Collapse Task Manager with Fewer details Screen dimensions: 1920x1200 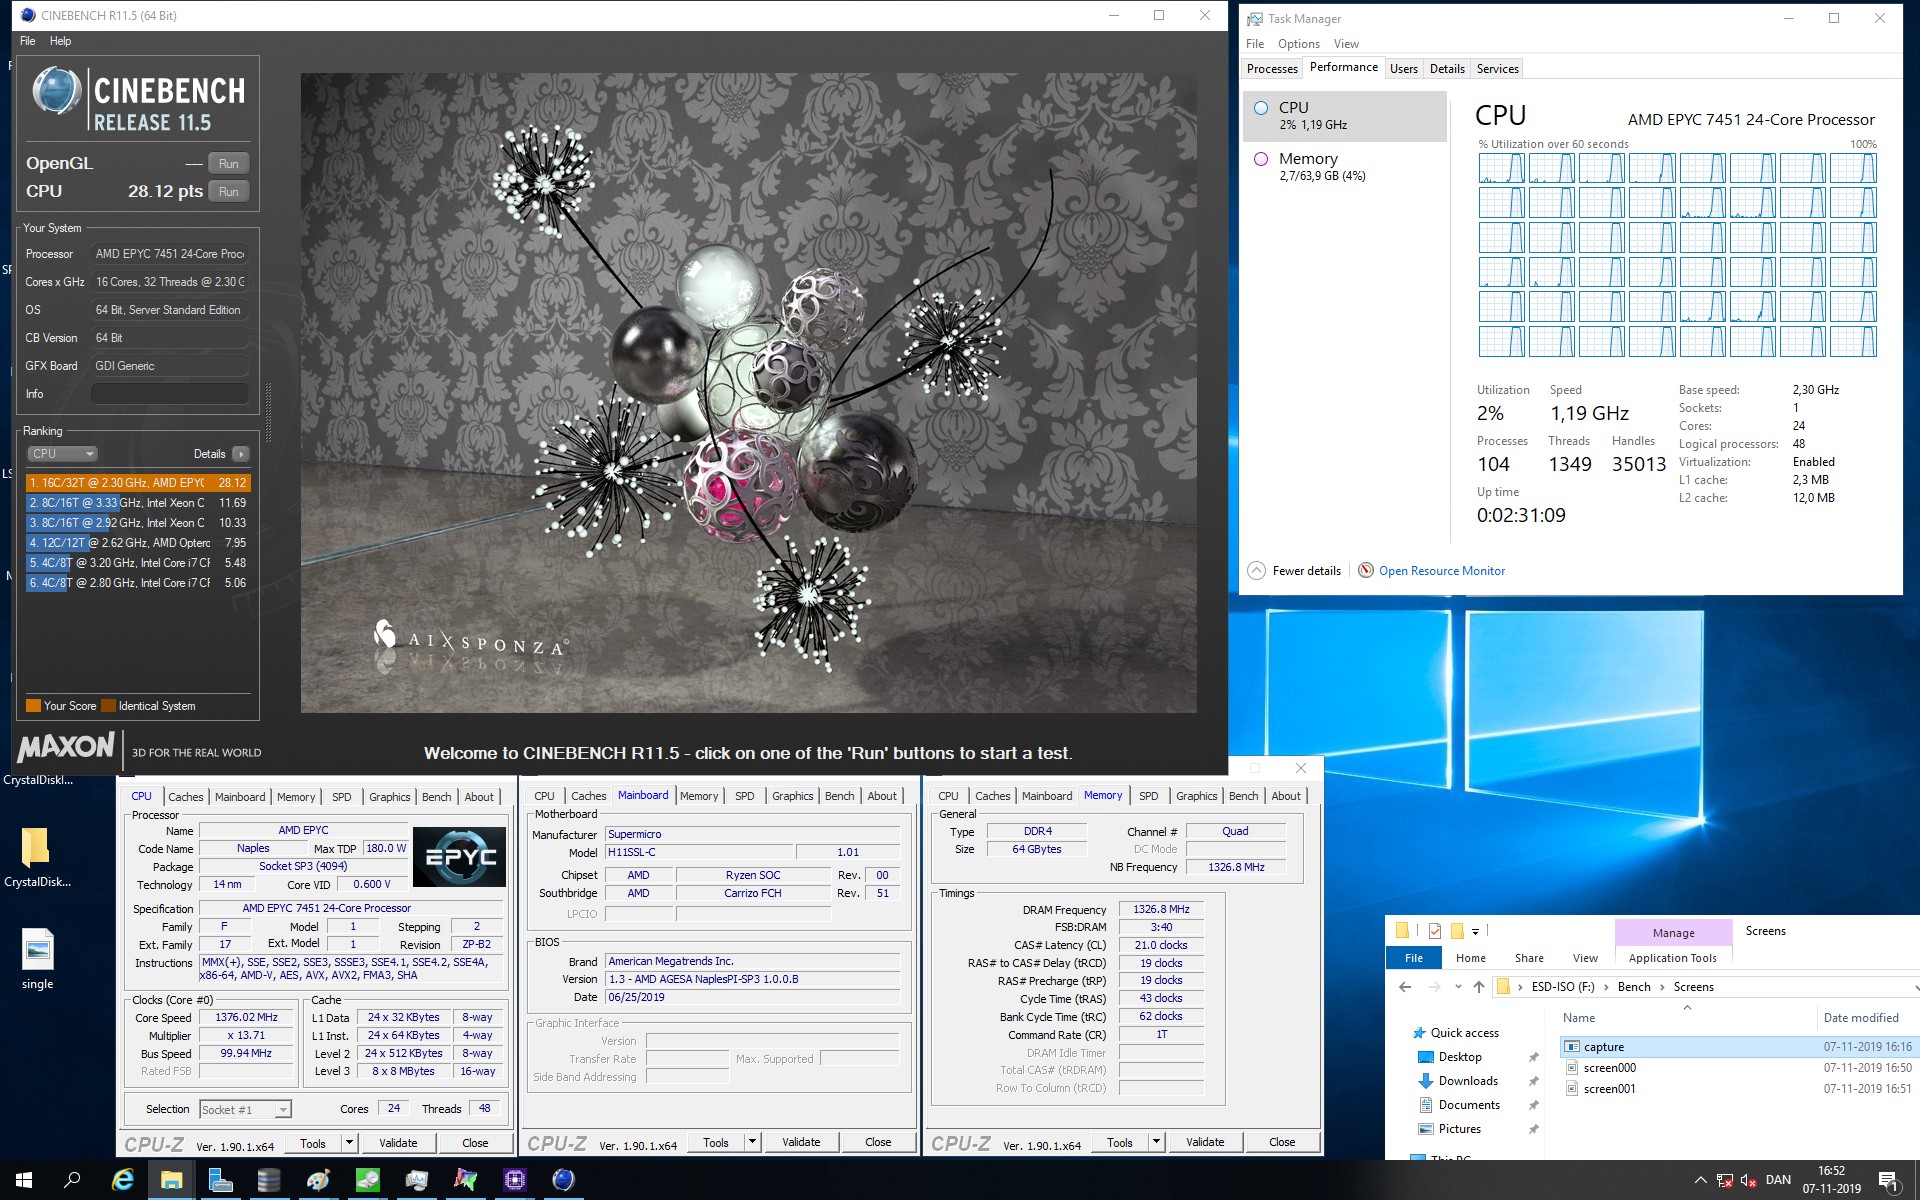pos(1295,571)
